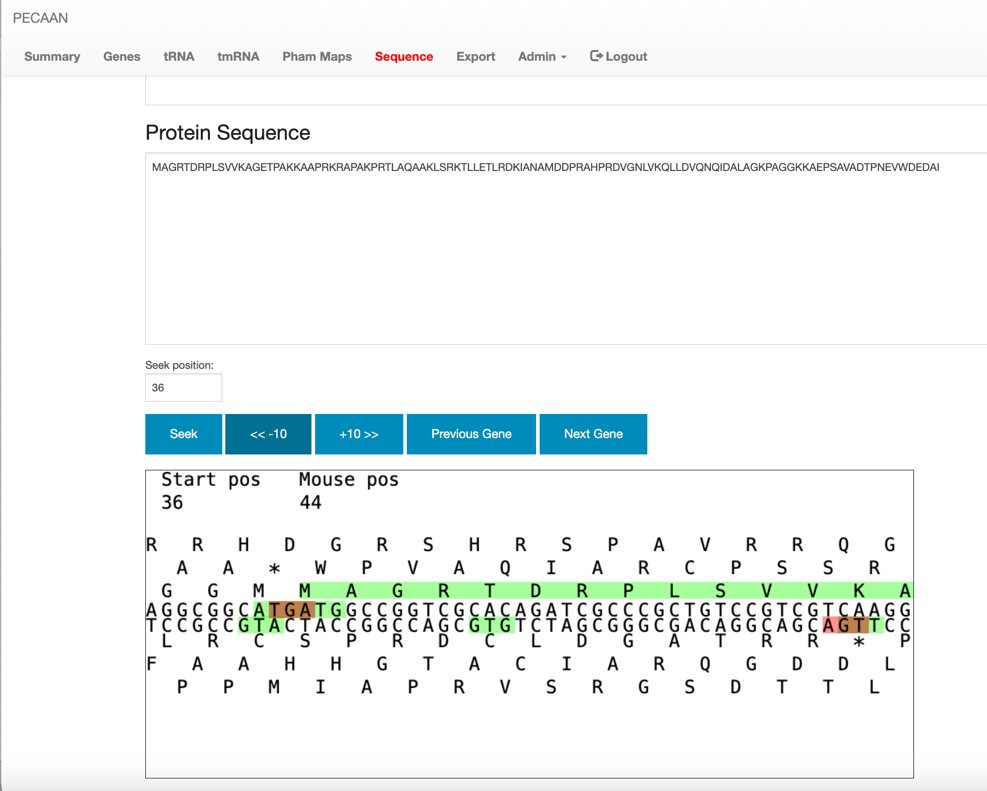Switch to the Genes tab
Image resolution: width=987 pixels, height=791 pixels.
pos(122,57)
